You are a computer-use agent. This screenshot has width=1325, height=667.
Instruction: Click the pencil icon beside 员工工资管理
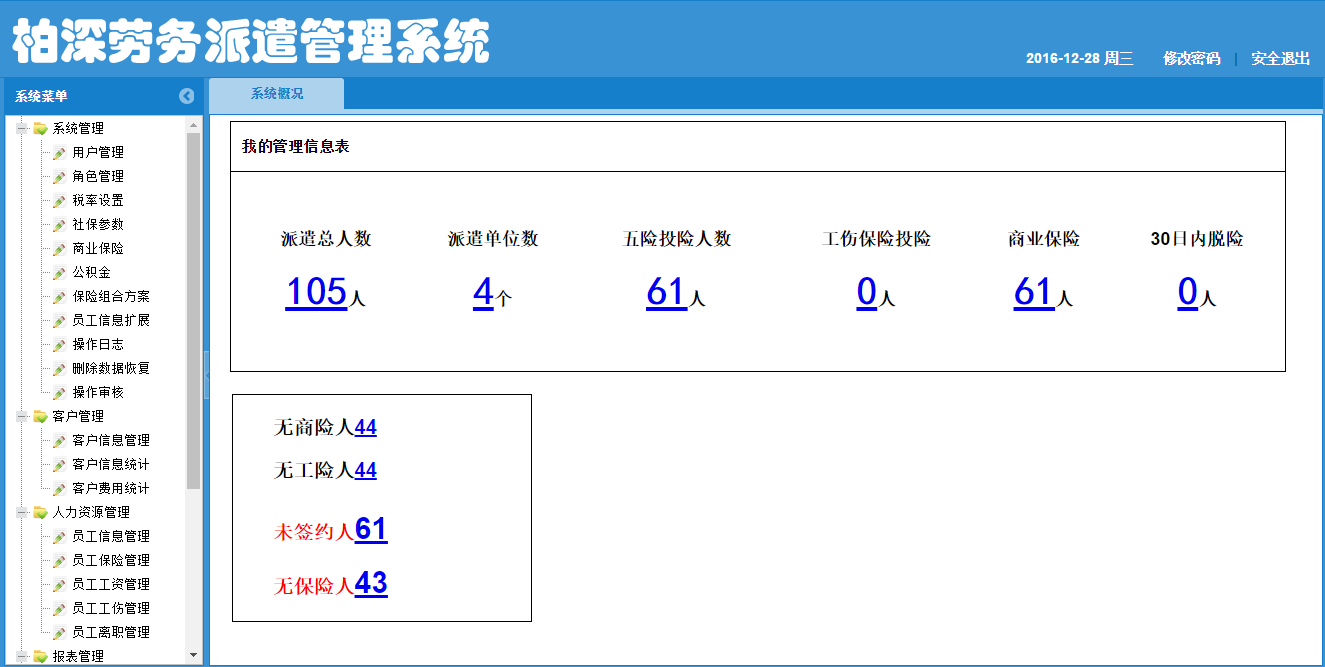click(60, 585)
